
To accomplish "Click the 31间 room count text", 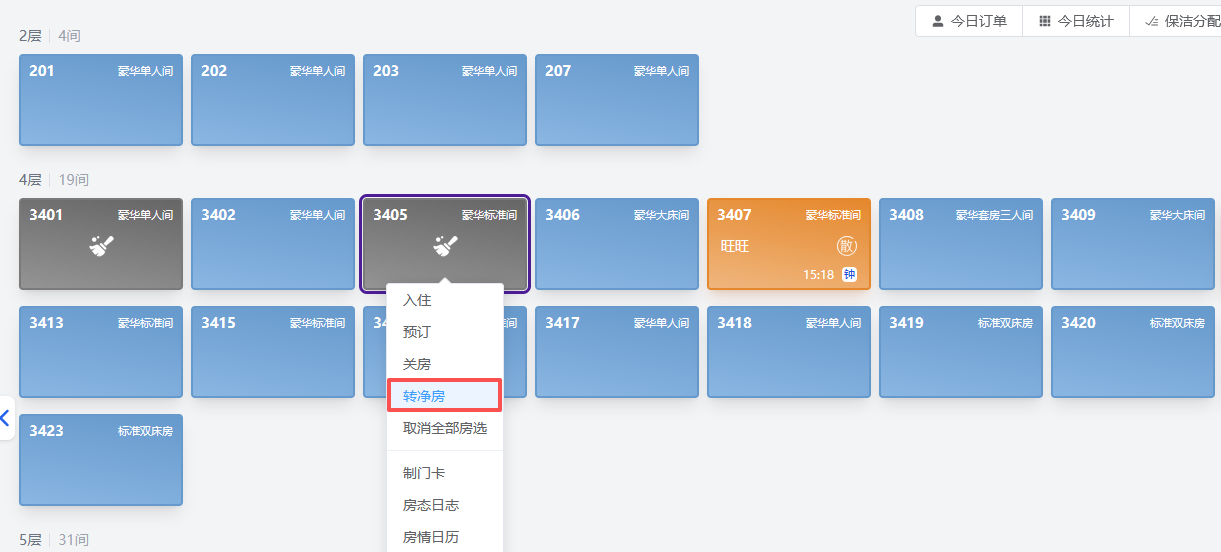I will [x=73, y=540].
